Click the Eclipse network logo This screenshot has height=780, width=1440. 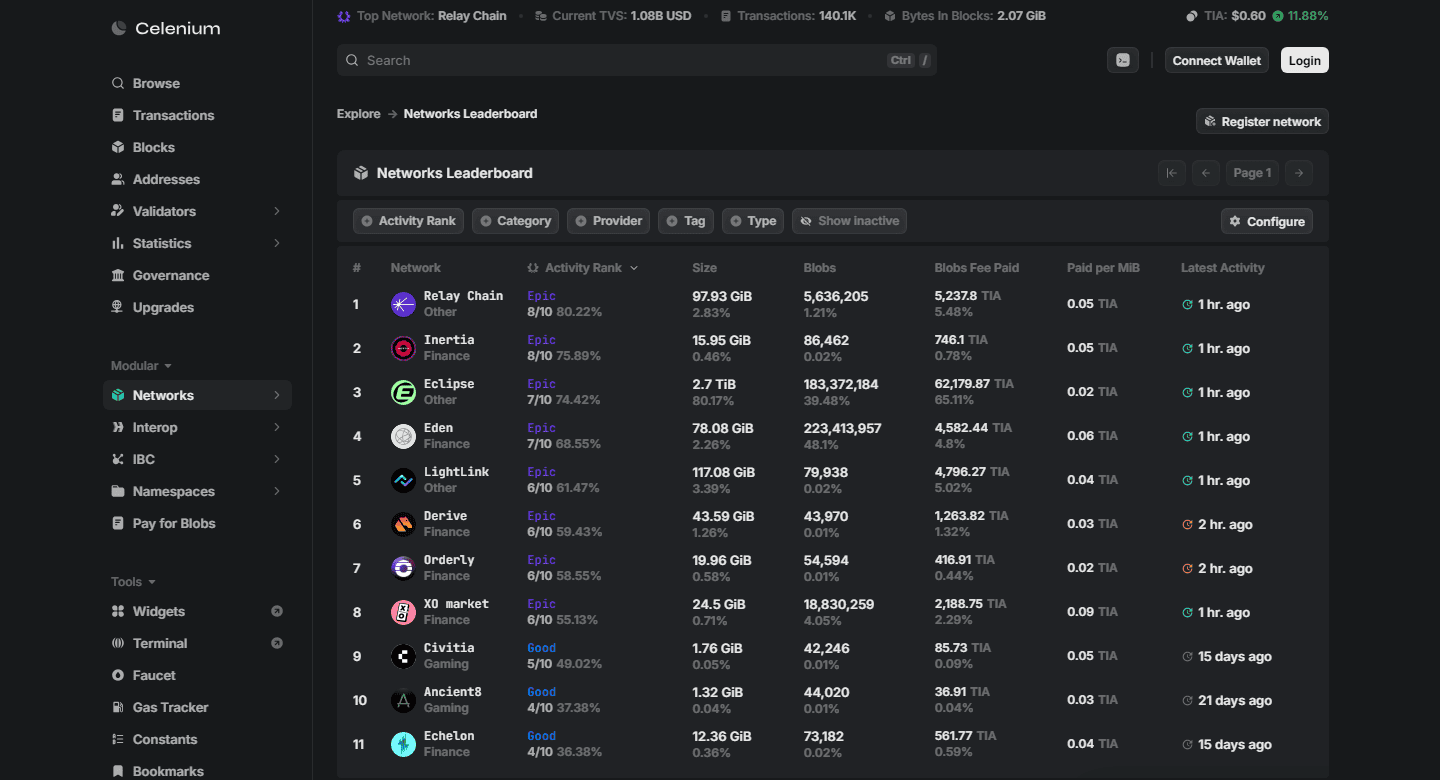(403, 392)
